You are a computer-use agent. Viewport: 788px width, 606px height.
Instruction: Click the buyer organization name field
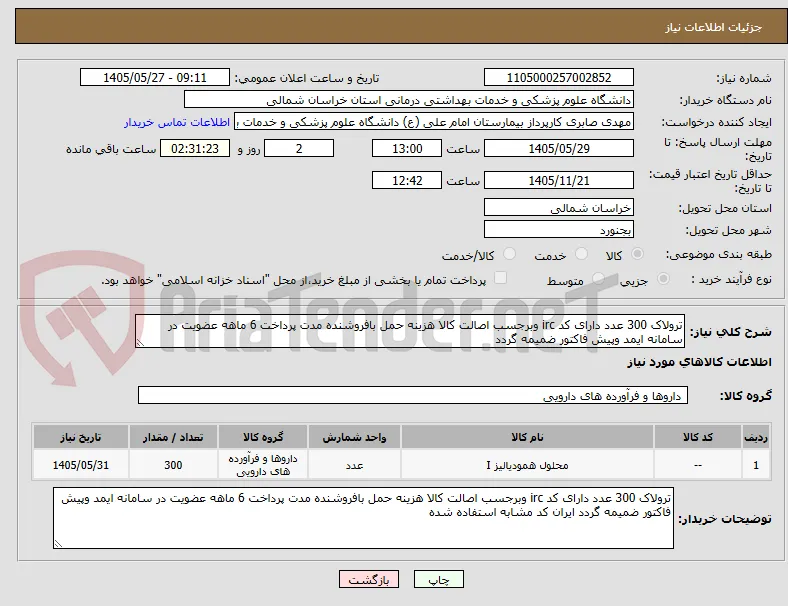click(409, 99)
